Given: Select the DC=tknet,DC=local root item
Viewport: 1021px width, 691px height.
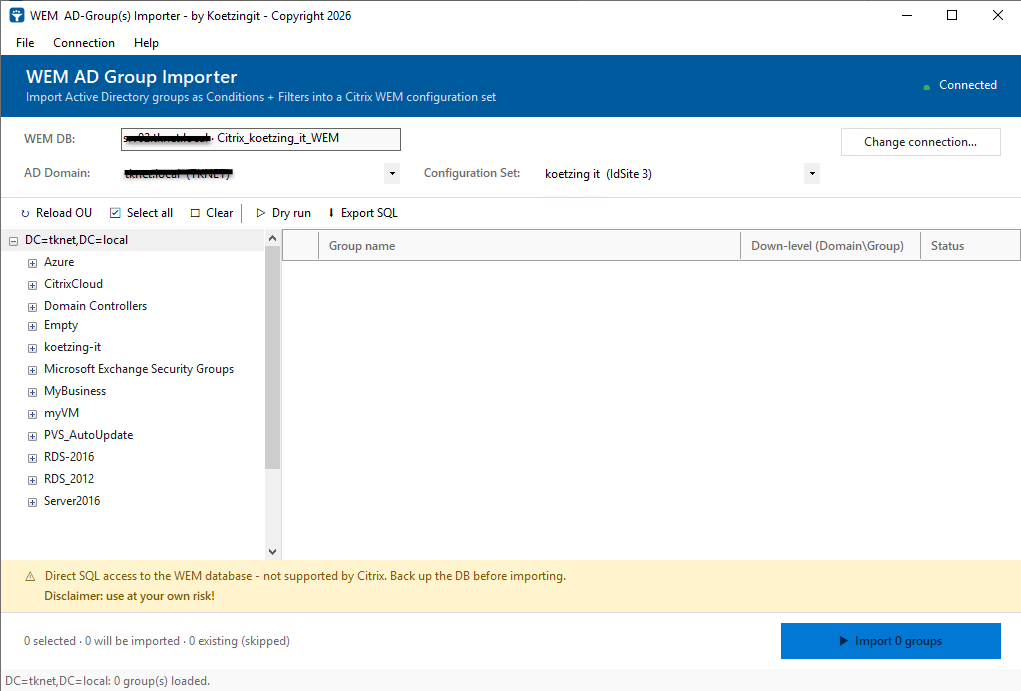Looking at the screenshot, I should click(76, 240).
